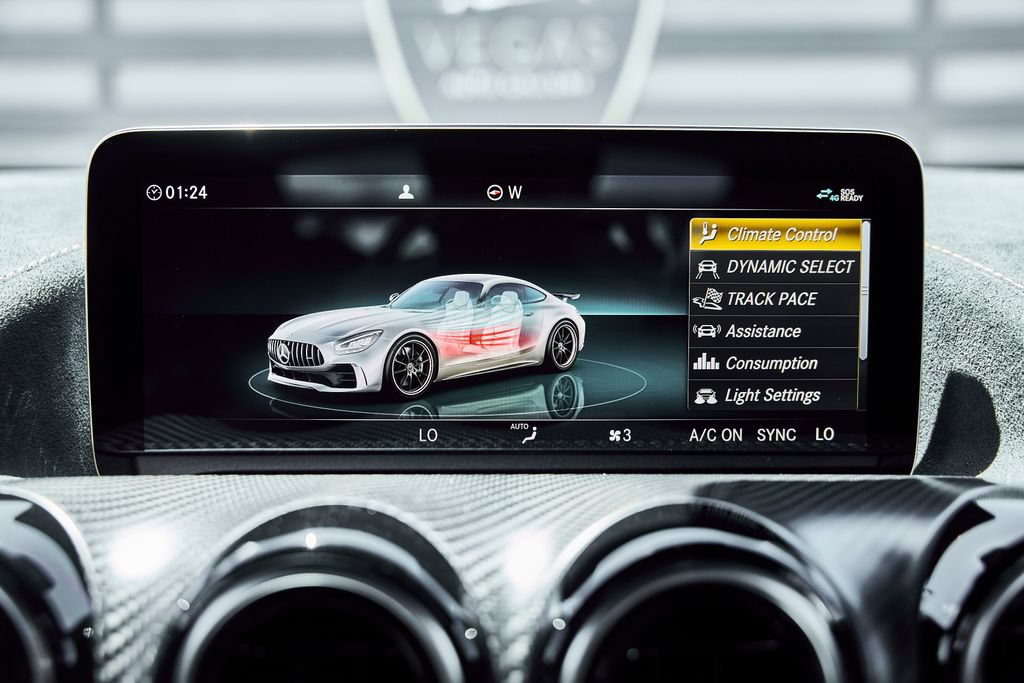Open the TRACK PACE menu item
The width and height of the screenshot is (1024, 683).
coord(774,299)
